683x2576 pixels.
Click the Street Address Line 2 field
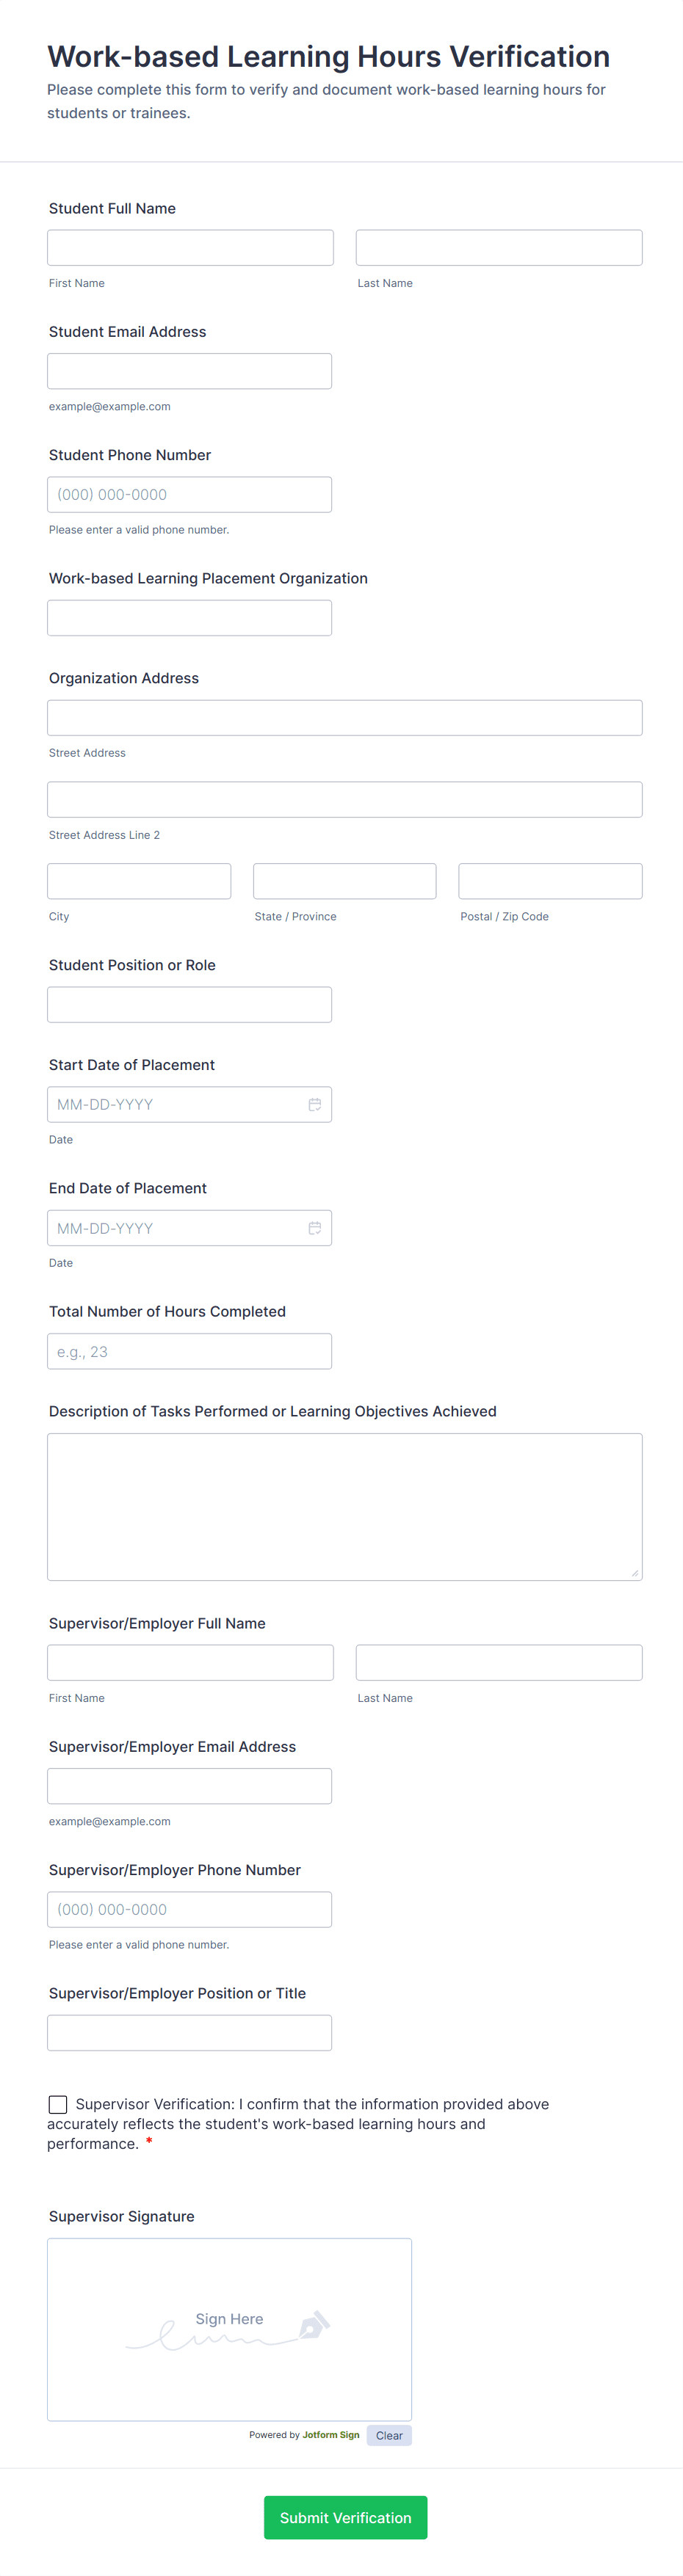point(344,799)
